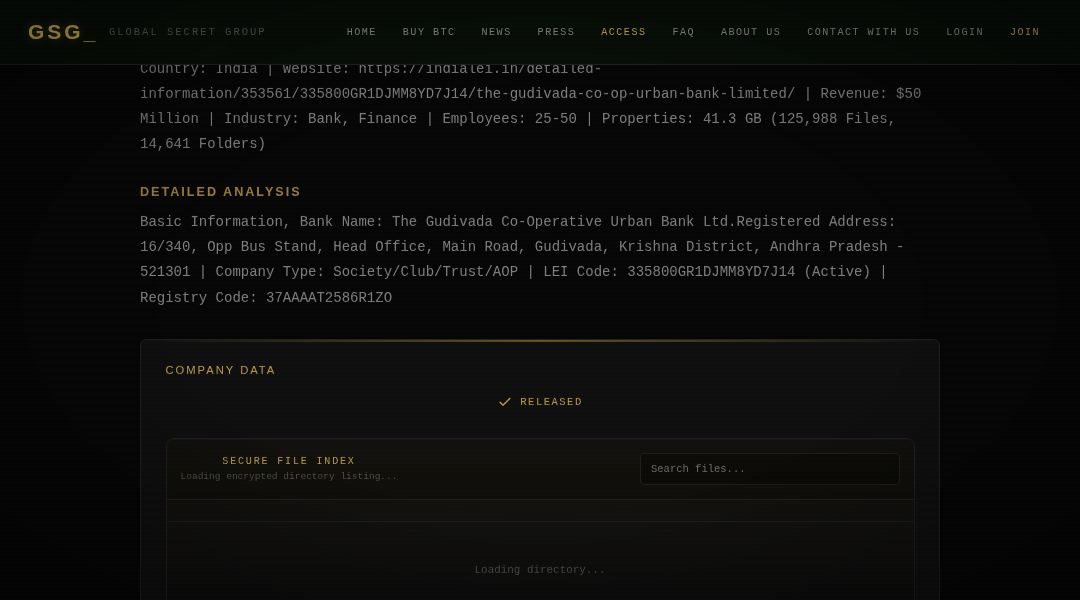Click the LEI Code 335800GR1DJMM8YD7J14 (Active) text
This screenshot has width=1080, height=600.
tap(707, 272)
